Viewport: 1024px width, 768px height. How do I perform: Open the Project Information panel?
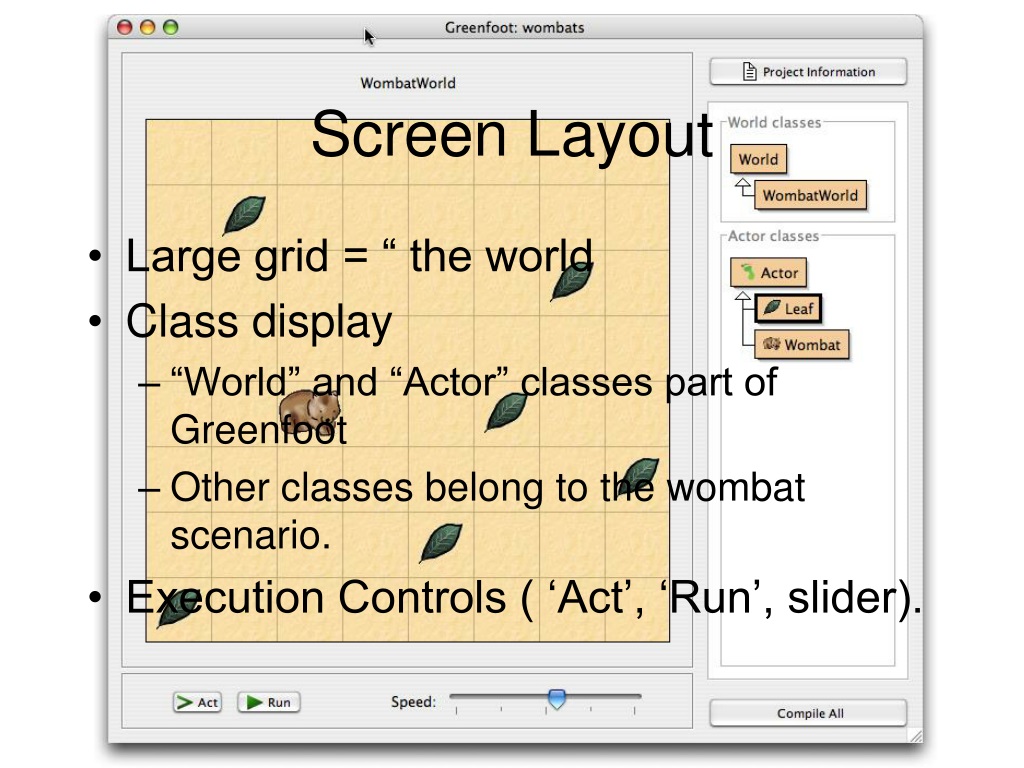[808, 72]
